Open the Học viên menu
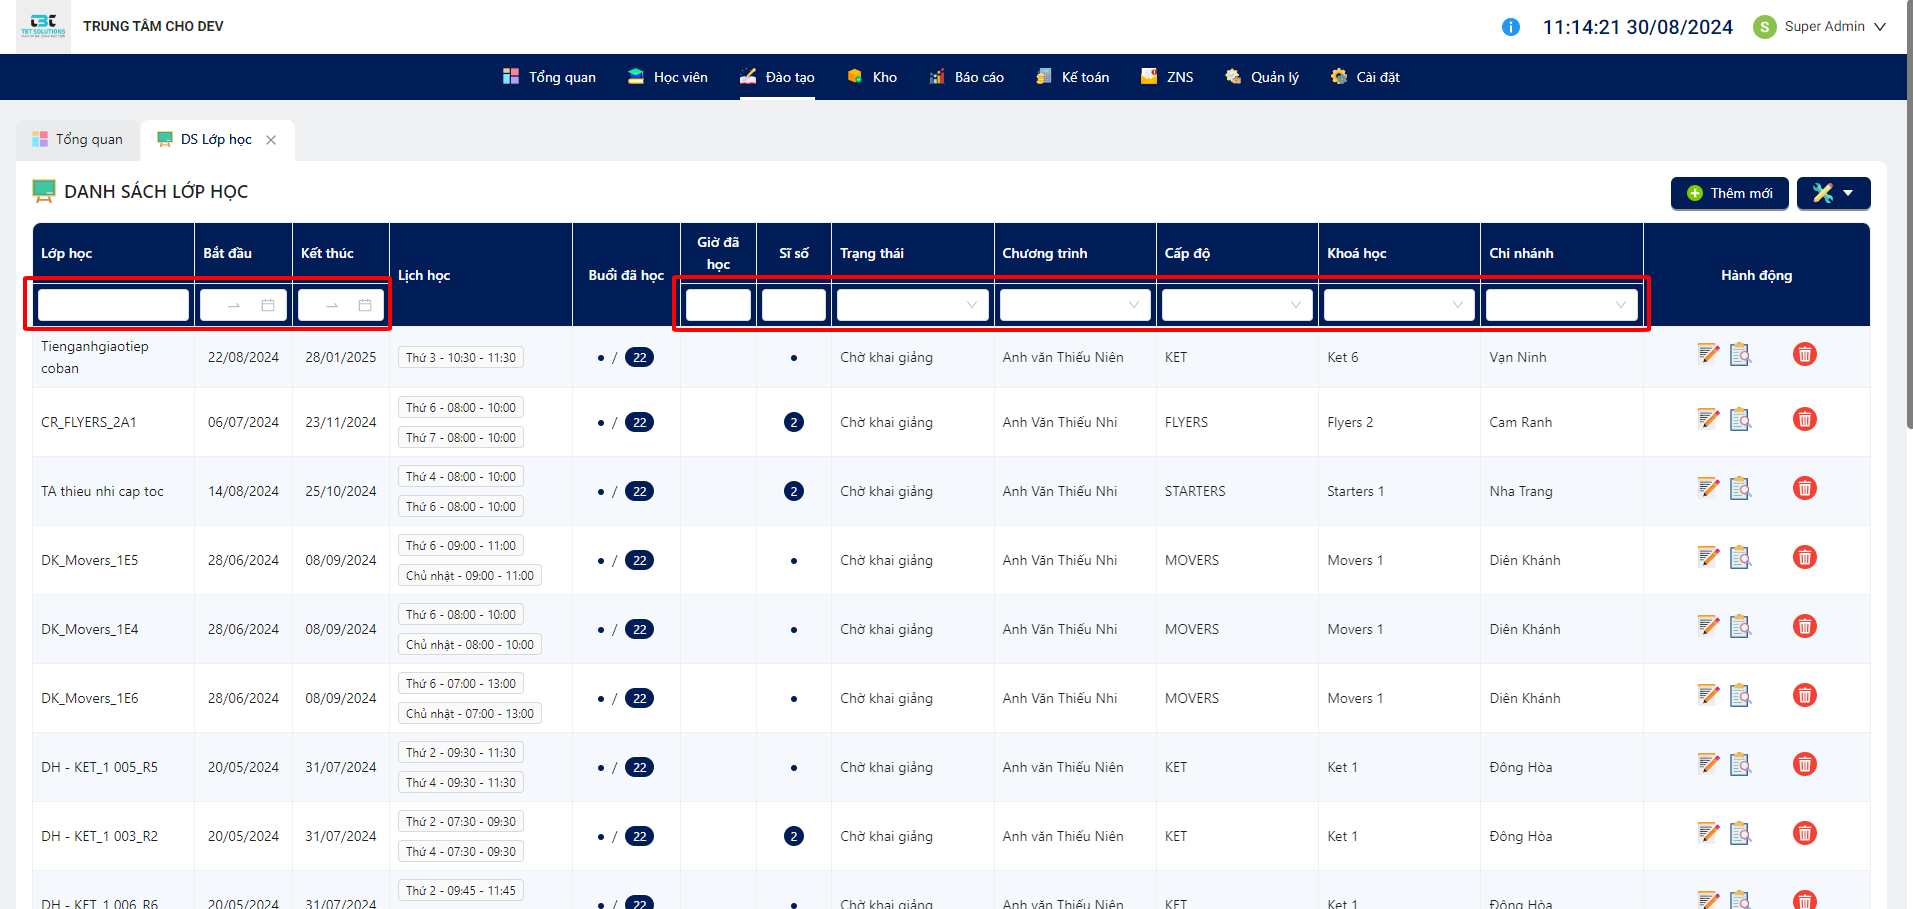The height and width of the screenshot is (909, 1913). click(667, 77)
